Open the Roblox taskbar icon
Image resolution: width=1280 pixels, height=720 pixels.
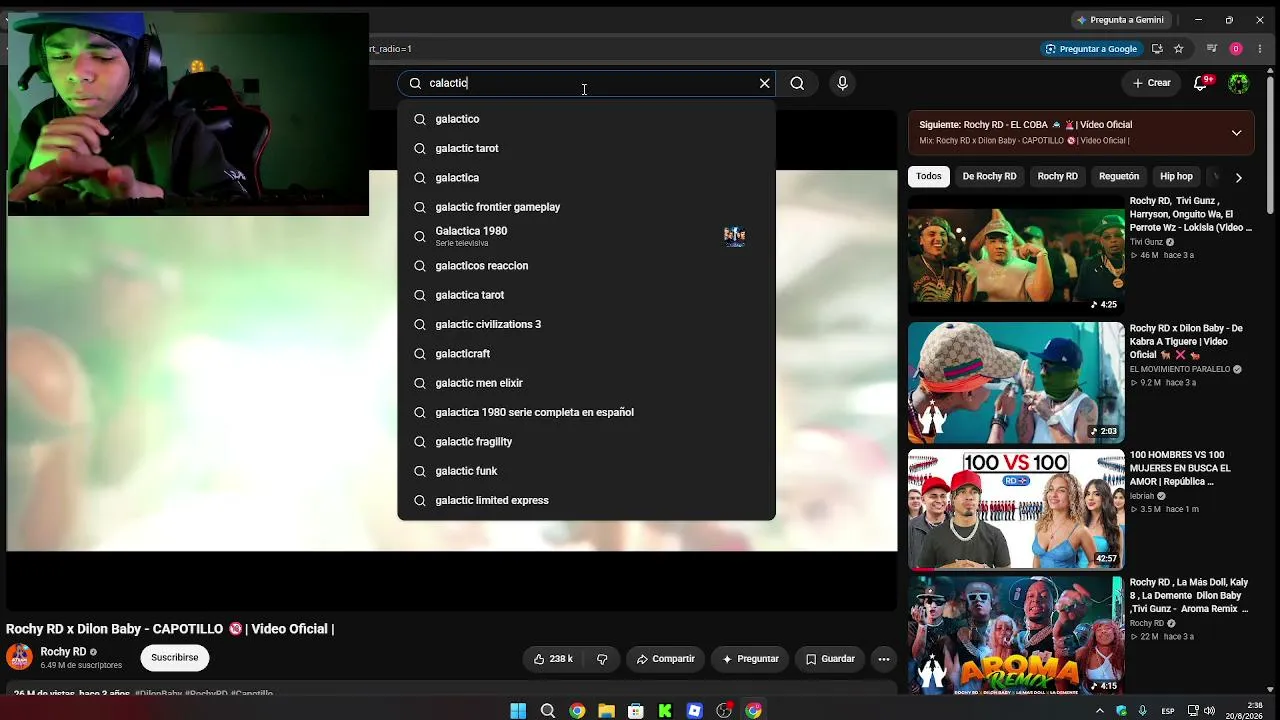(x=695, y=711)
